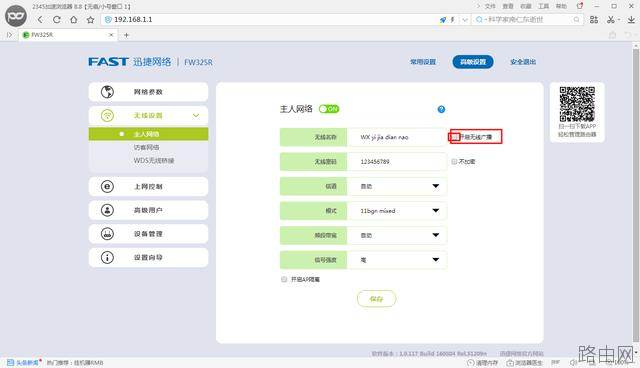
Task: Click the wireless name field WX ji jia dian nao
Action: 397,137
